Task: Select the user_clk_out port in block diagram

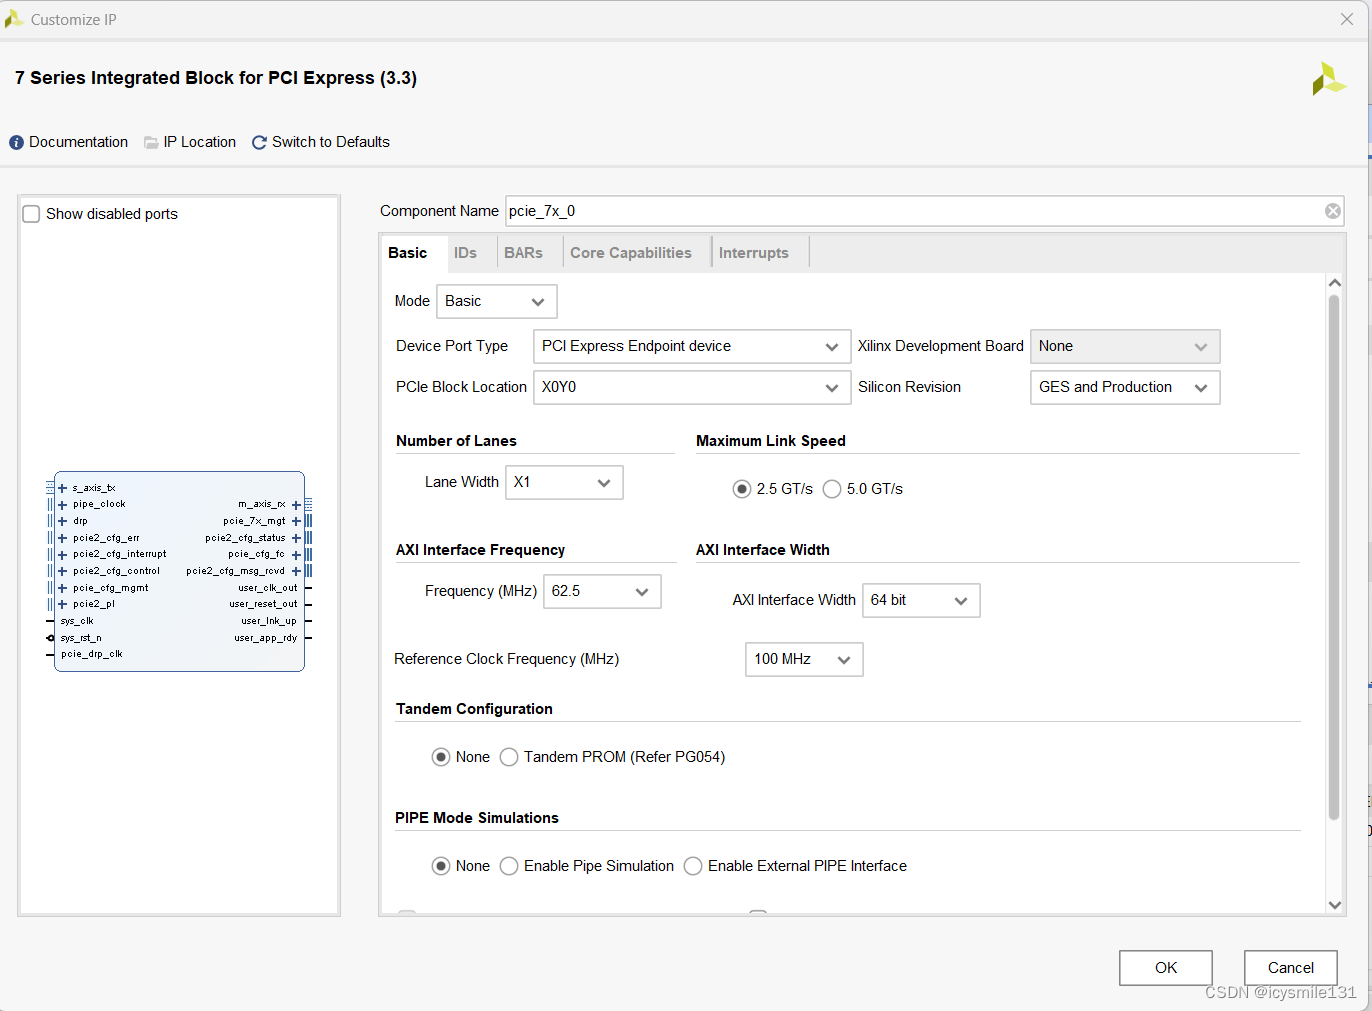Action: (x=268, y=588)
